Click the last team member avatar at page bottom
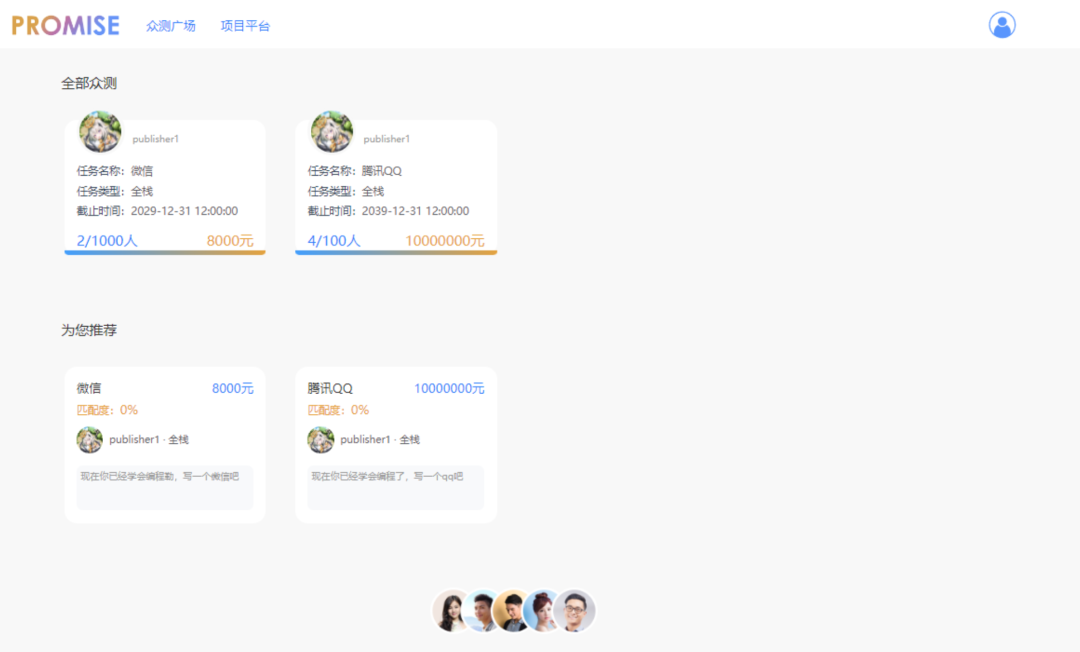Viewport: 1080px width, 652px height. pyautogui.click(x=577, y=610)
